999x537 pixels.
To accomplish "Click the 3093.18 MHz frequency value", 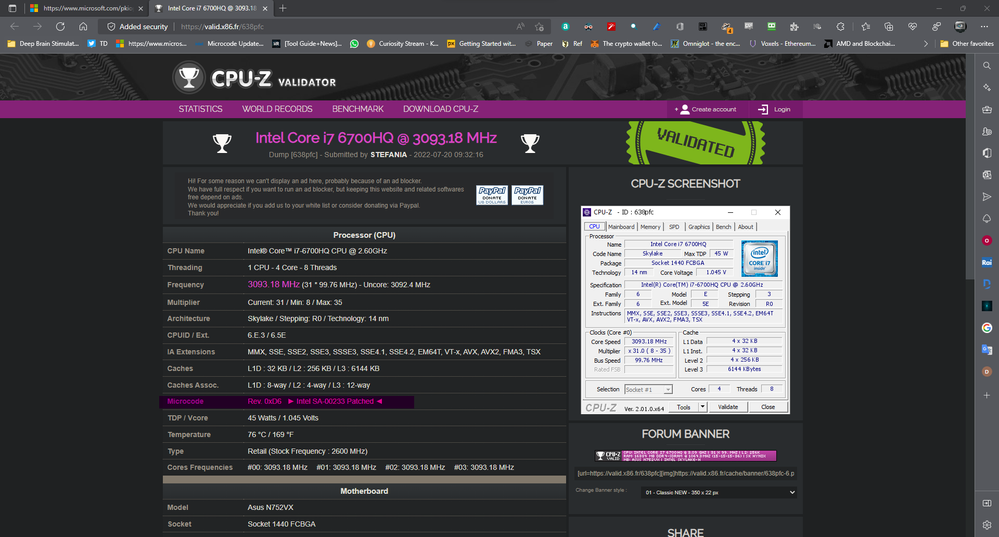I will pyautogui.click(x=273, y=285).
